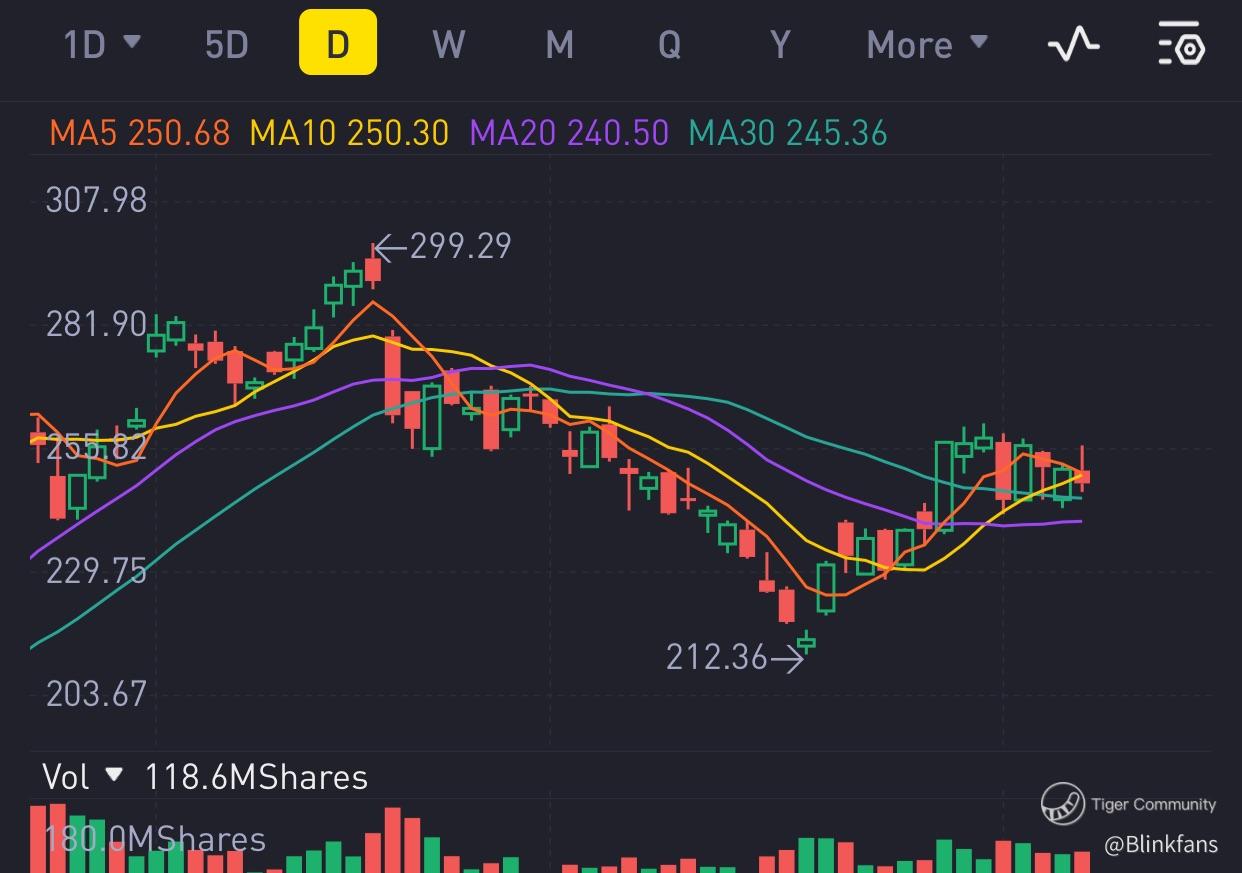Select the candlestick at the 212.36 low
Image resolution: width=1242 pixels, height=873 pixels.
[x=806, y=643]
